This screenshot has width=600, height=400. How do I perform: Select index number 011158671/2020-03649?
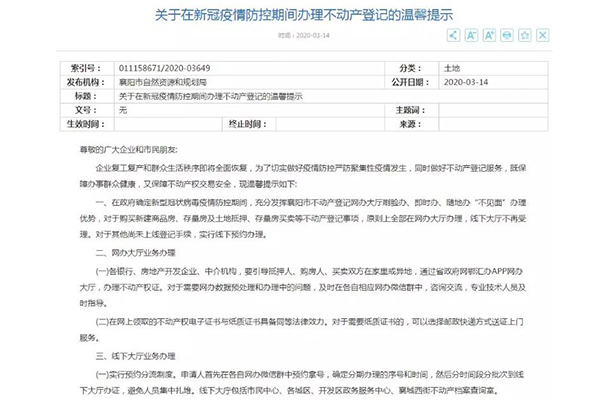click(165, 68)
